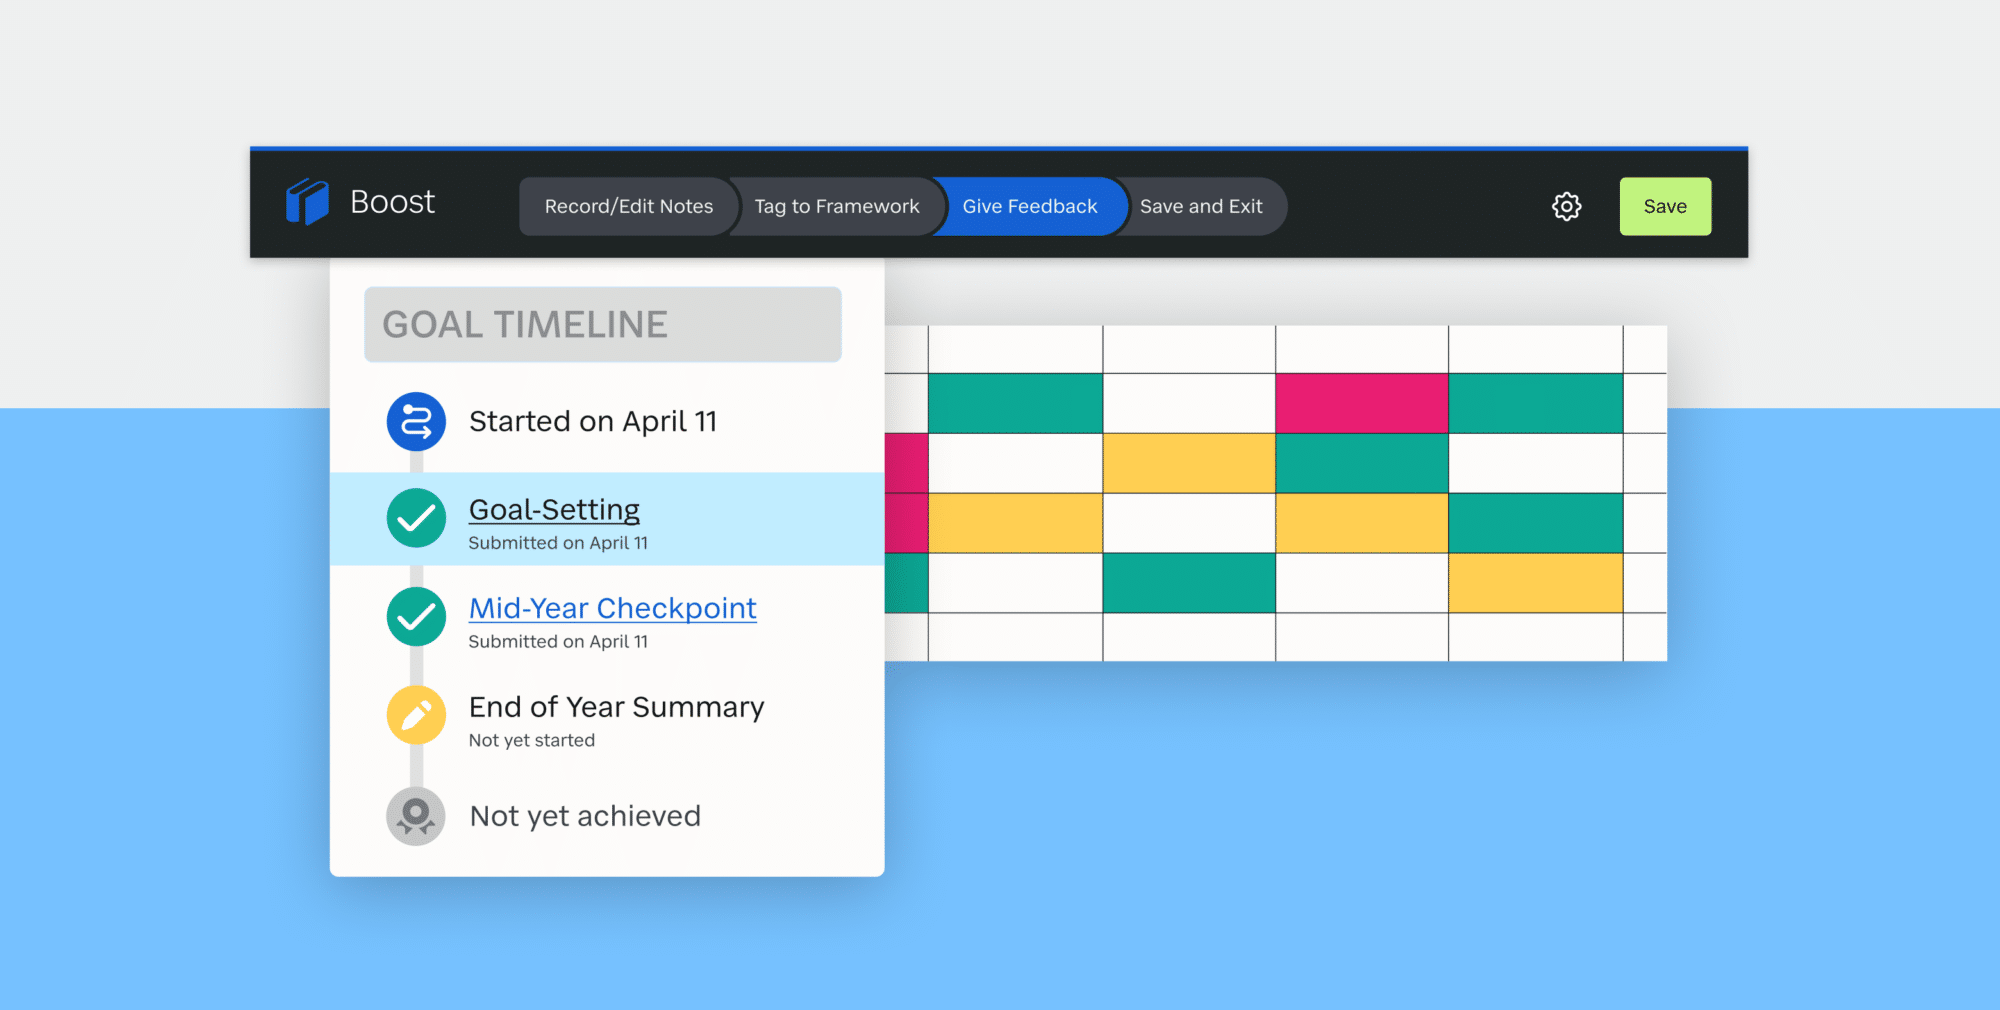Click the gray medal icon for Not yet achieved
This screenshot has width=2000, height=1010.
coord(415,815)
